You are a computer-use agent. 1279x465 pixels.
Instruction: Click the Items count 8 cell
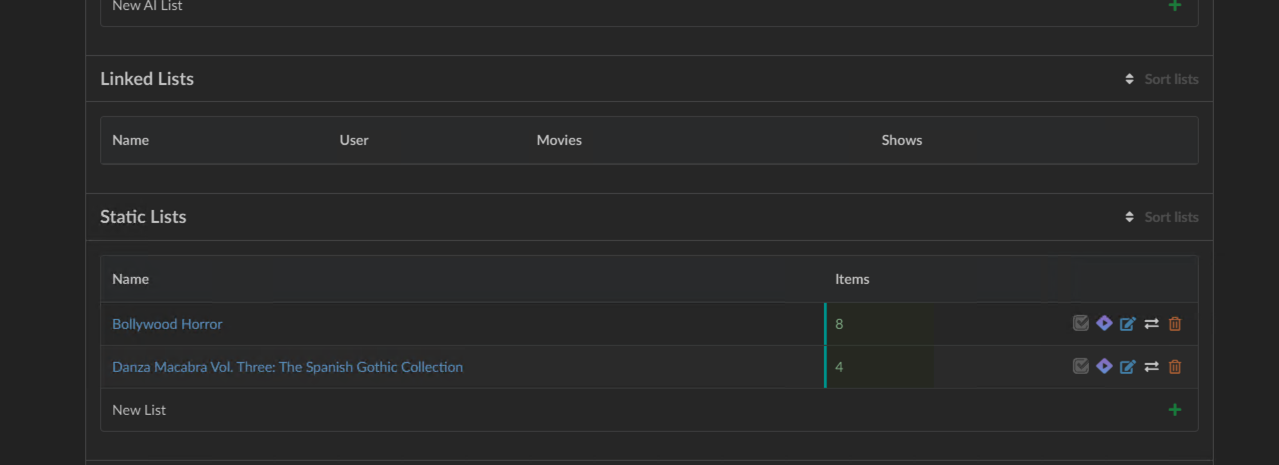click(x=839, y=324)
